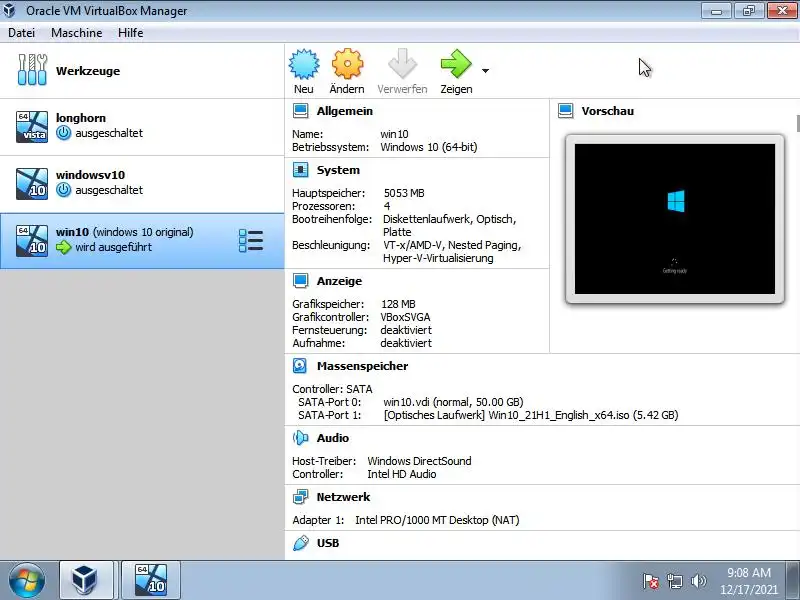Click the 5053 MB Hauptspeicher value
Viewport: 800px width, 600px height.
(x=404, y=193)
